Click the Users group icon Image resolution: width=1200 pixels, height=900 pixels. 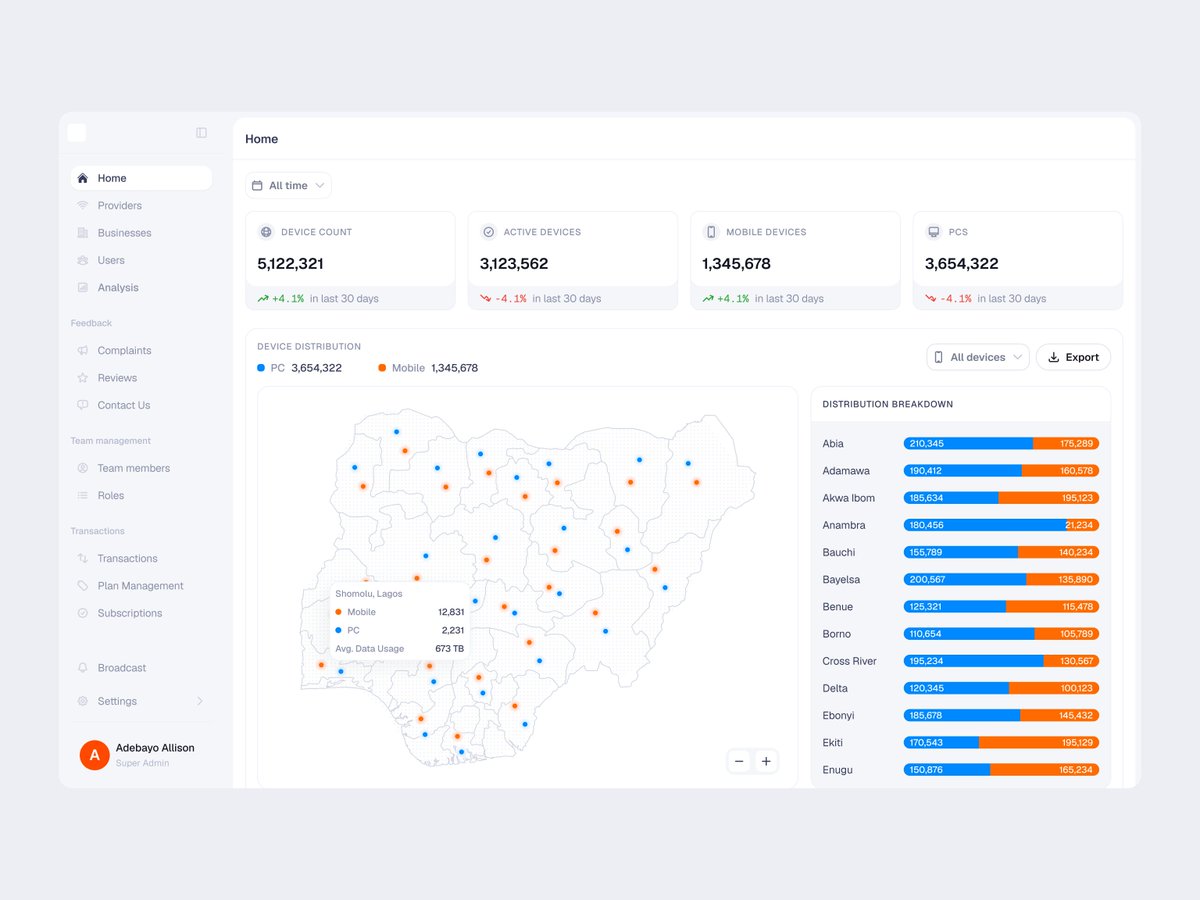point(83,260)
